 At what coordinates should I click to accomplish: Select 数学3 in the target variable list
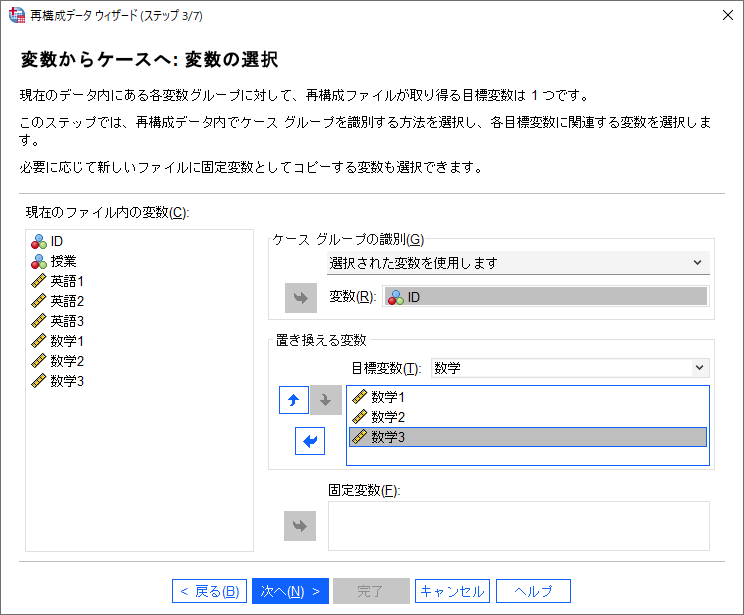(389, 437)
